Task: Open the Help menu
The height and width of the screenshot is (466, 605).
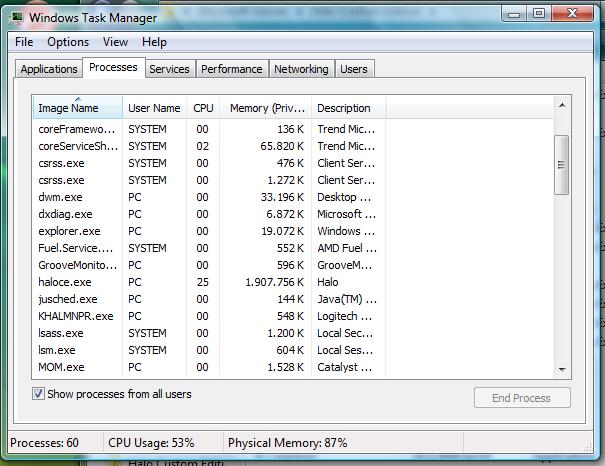Action: pyautogui.click(x=154, y=42)
